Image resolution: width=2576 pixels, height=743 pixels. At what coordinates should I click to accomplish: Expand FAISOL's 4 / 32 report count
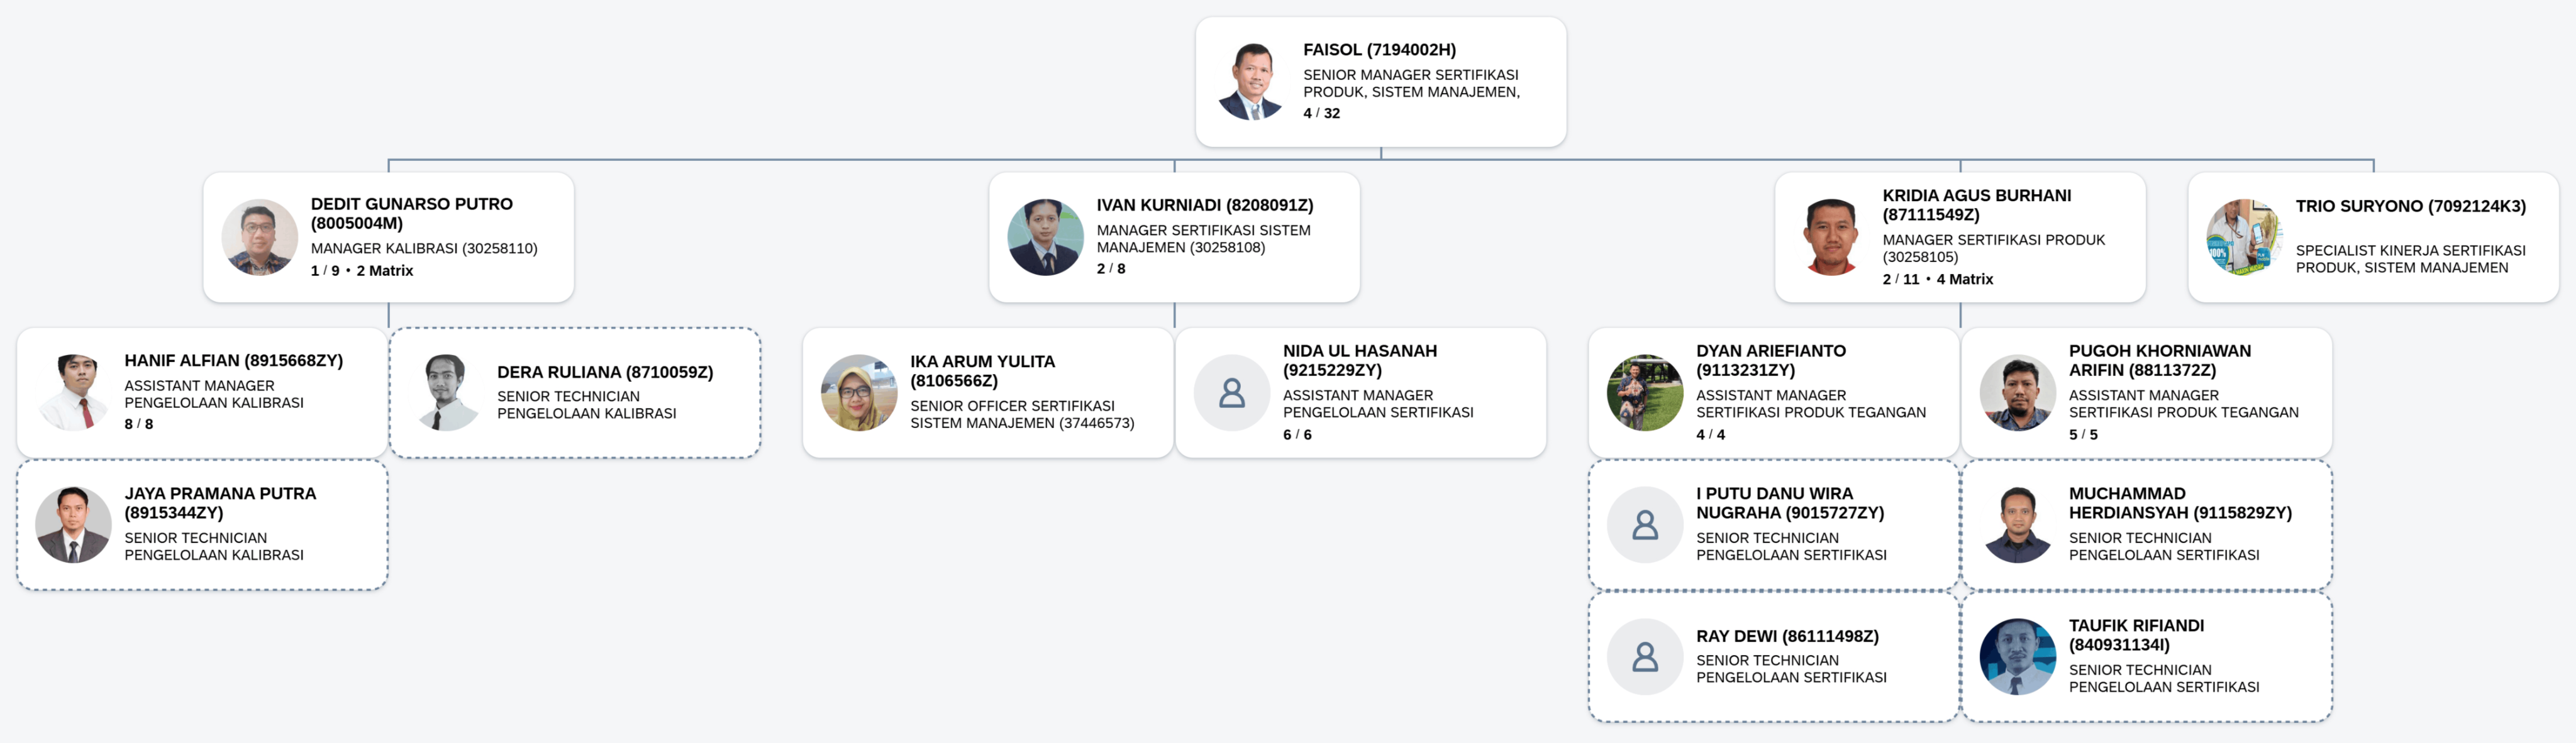coord(1321,114)
